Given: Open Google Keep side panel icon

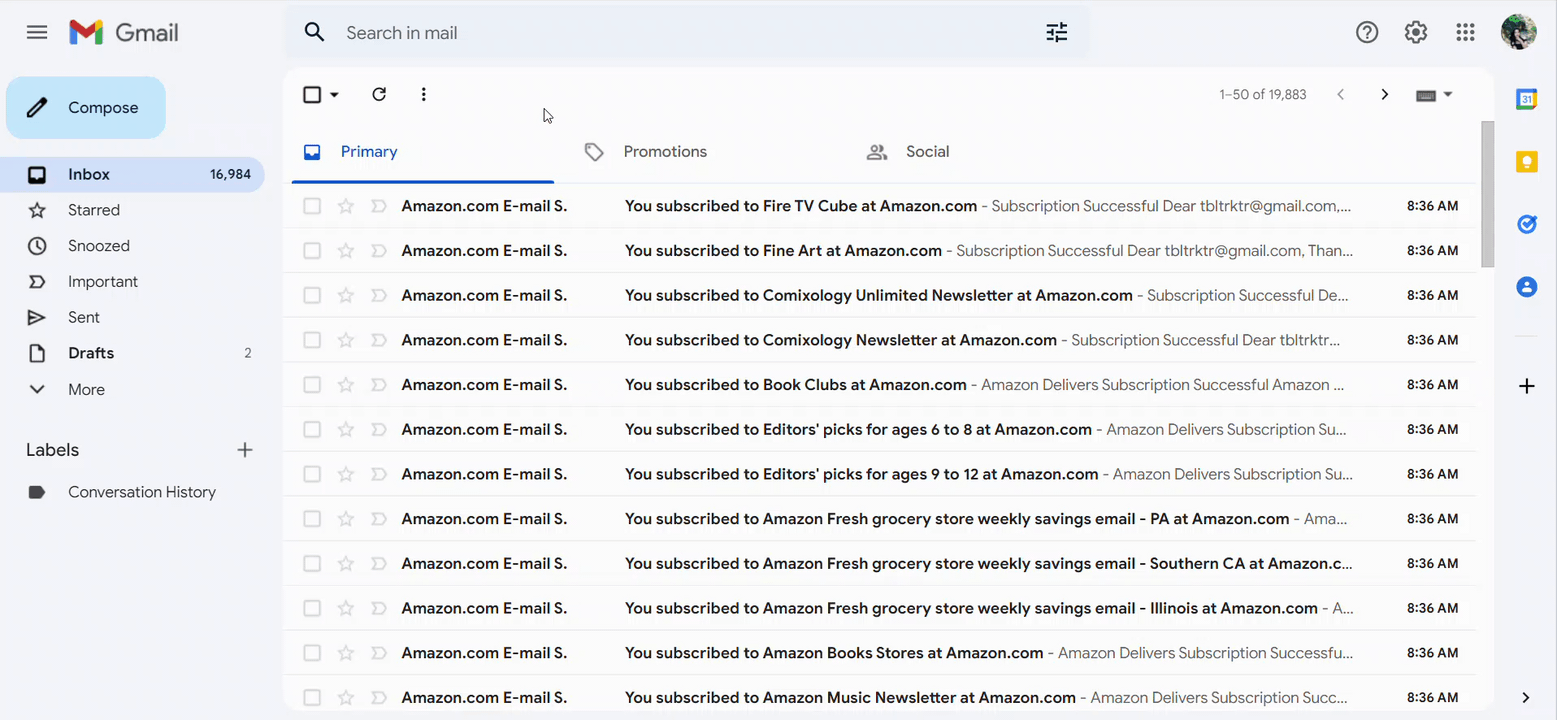Looking at the screenshot, I should point(1526,162).
